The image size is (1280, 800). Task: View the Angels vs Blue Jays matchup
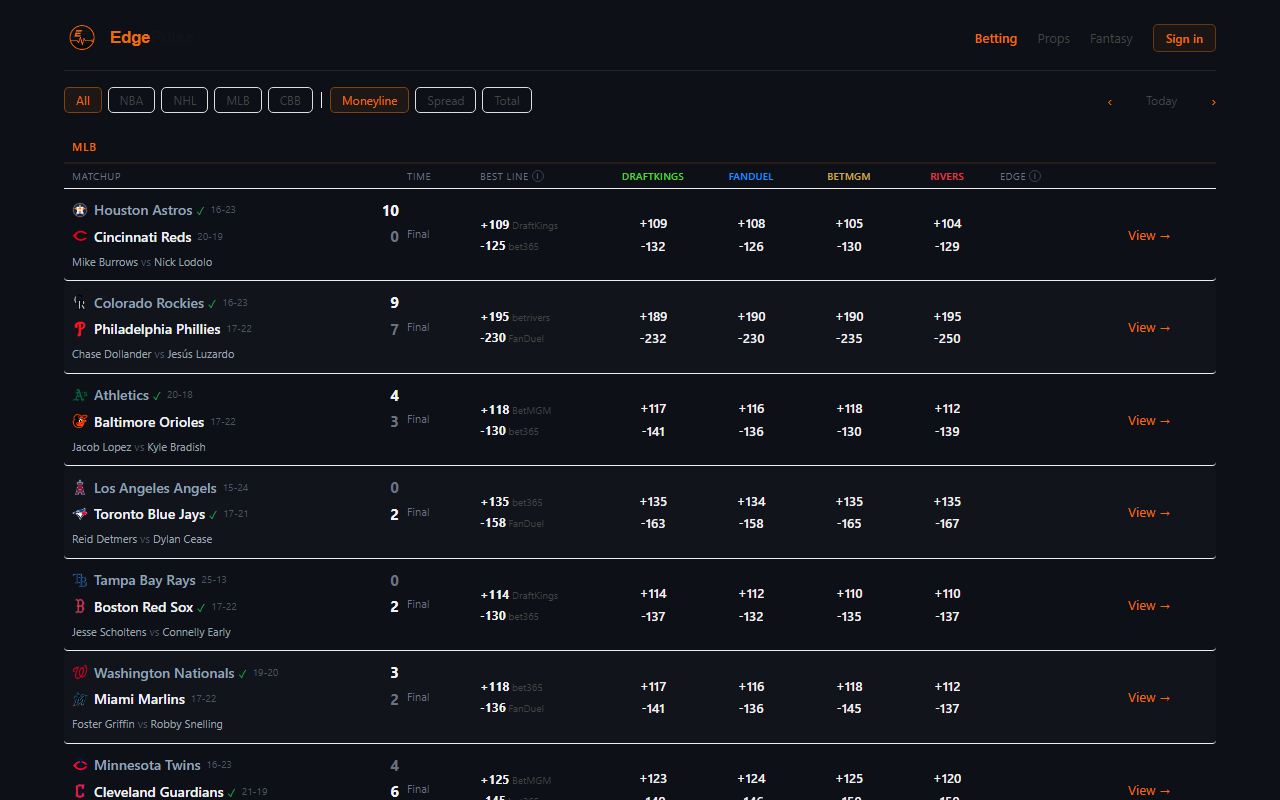pos(1149,512)
